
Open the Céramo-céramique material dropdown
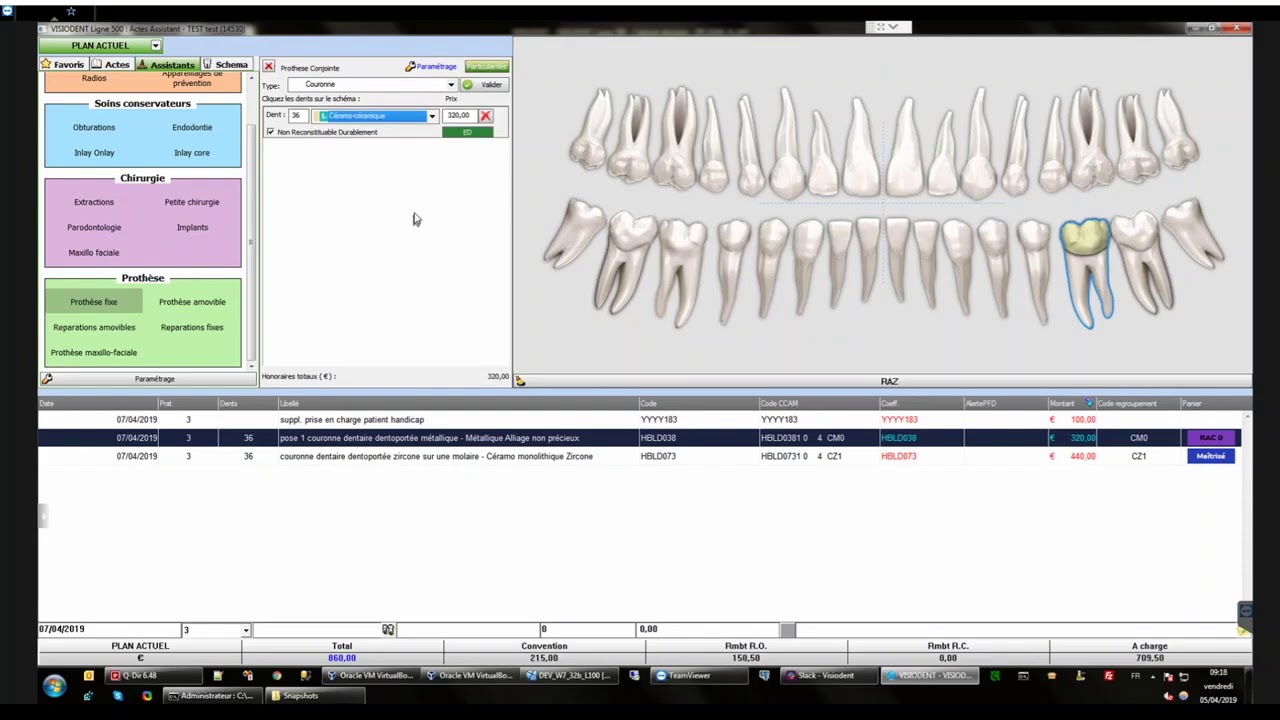coord(432,116)
